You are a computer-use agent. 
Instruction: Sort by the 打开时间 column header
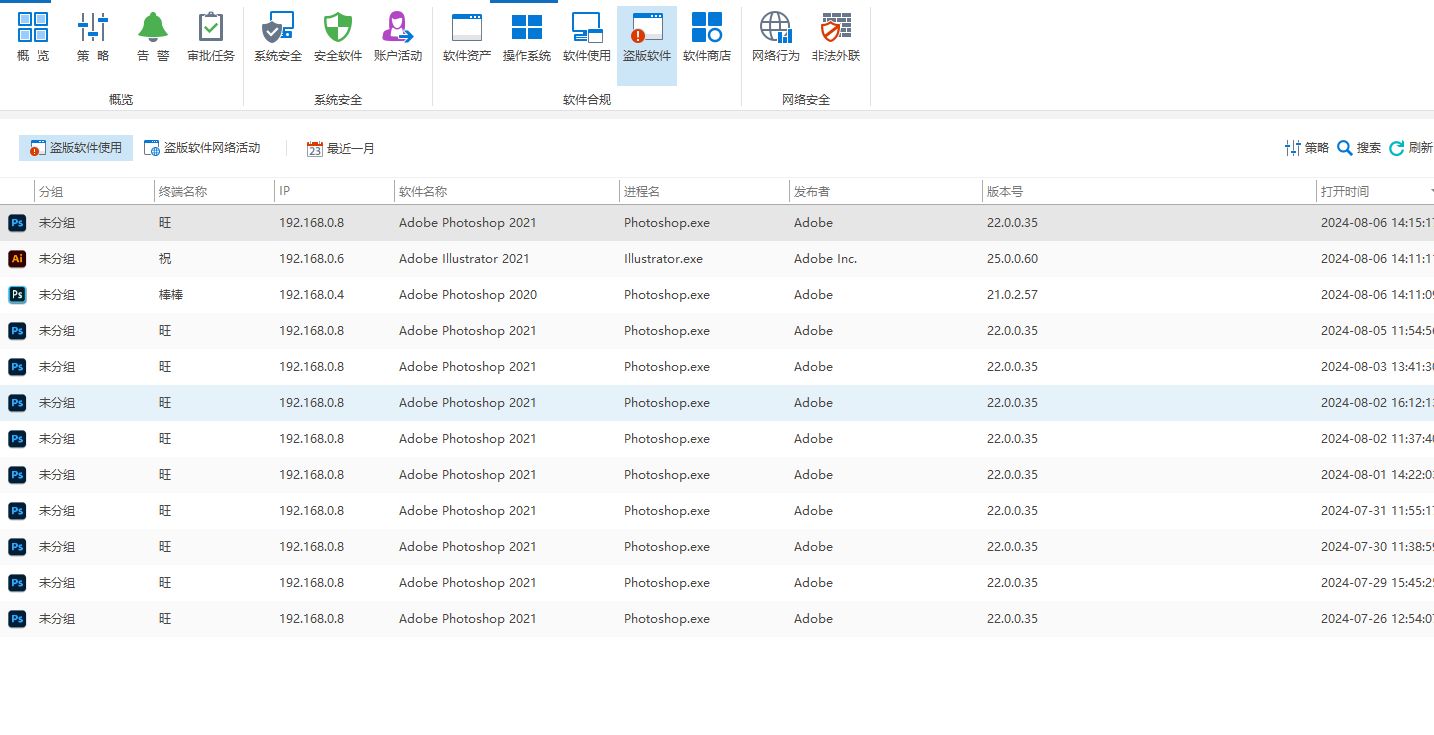[1375, 191]
